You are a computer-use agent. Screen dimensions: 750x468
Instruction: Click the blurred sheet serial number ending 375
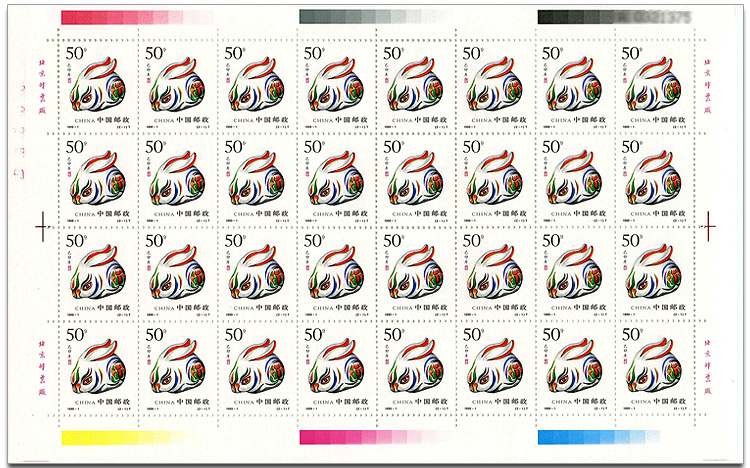655,18
